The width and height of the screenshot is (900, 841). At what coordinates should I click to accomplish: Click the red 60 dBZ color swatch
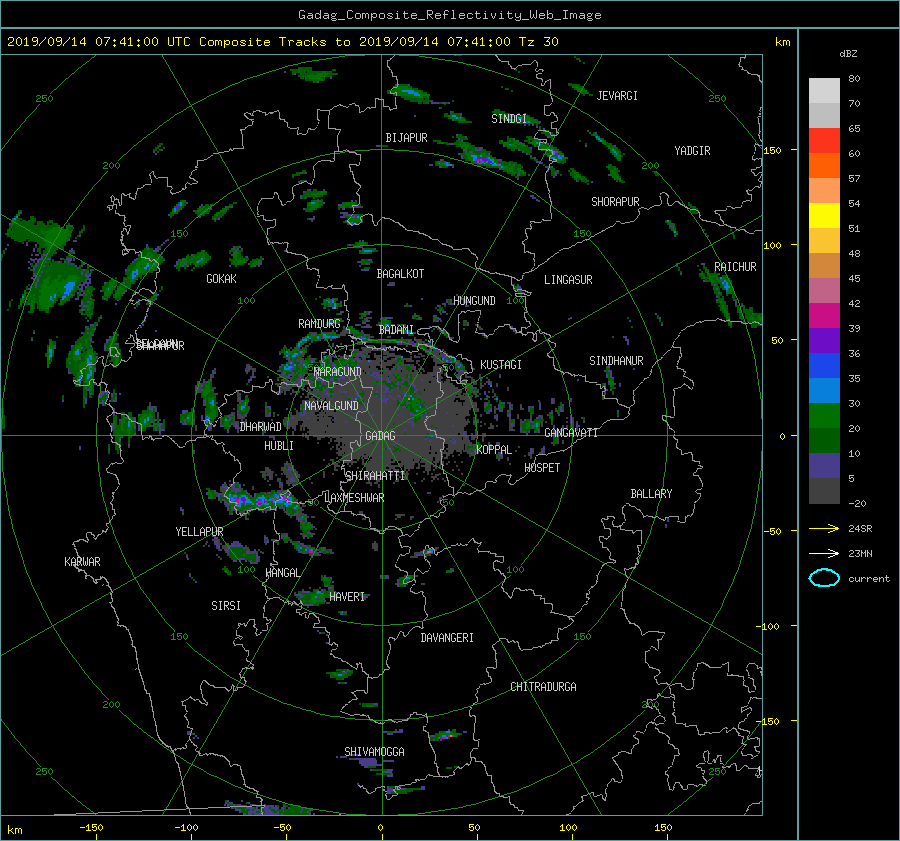[x=824, y=141]
